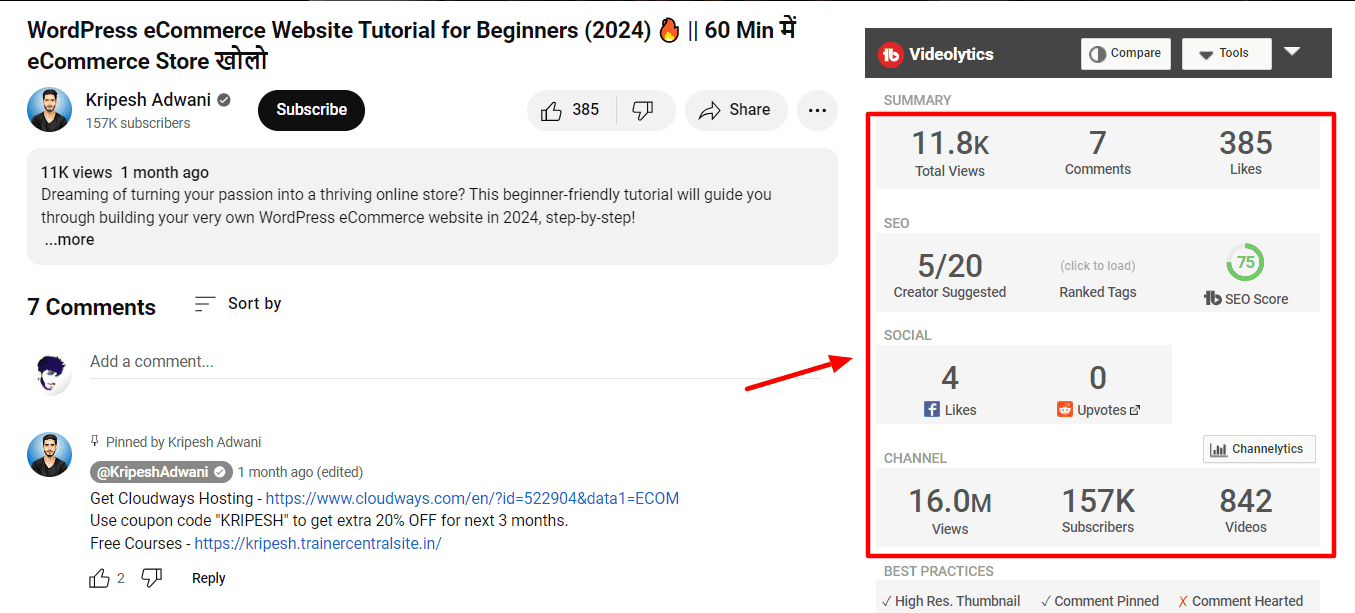Click Kripesh Adwani channel avatar
This screenshot has height=613, width=1355.
click(x=49, y=110)
